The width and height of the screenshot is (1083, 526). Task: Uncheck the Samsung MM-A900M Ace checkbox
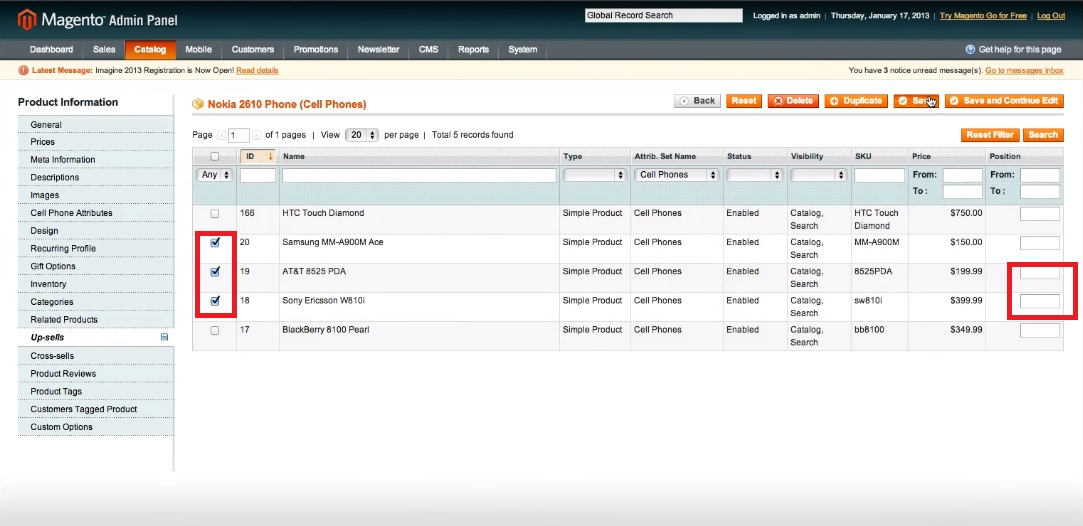[215, 243]
